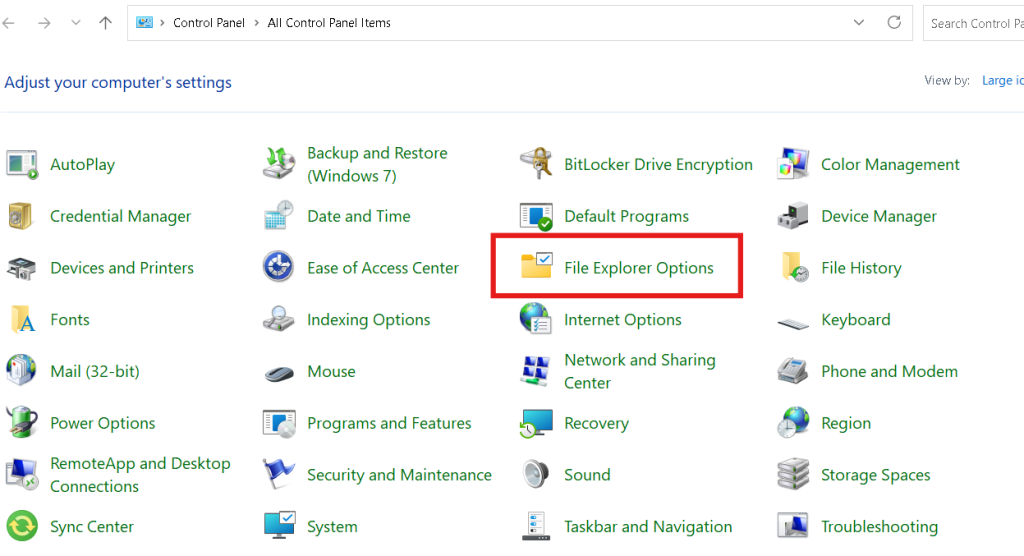Open the Mail (32-bit) icon

click(22, 370)
